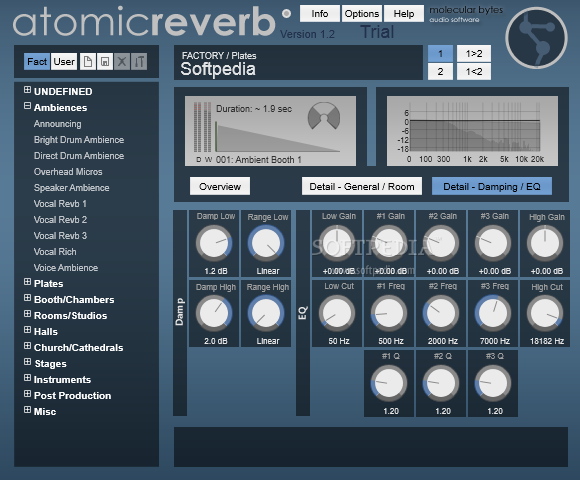Click the rename preset icon
Viewport: 580px width, 480px height.
tap(139, 61)
